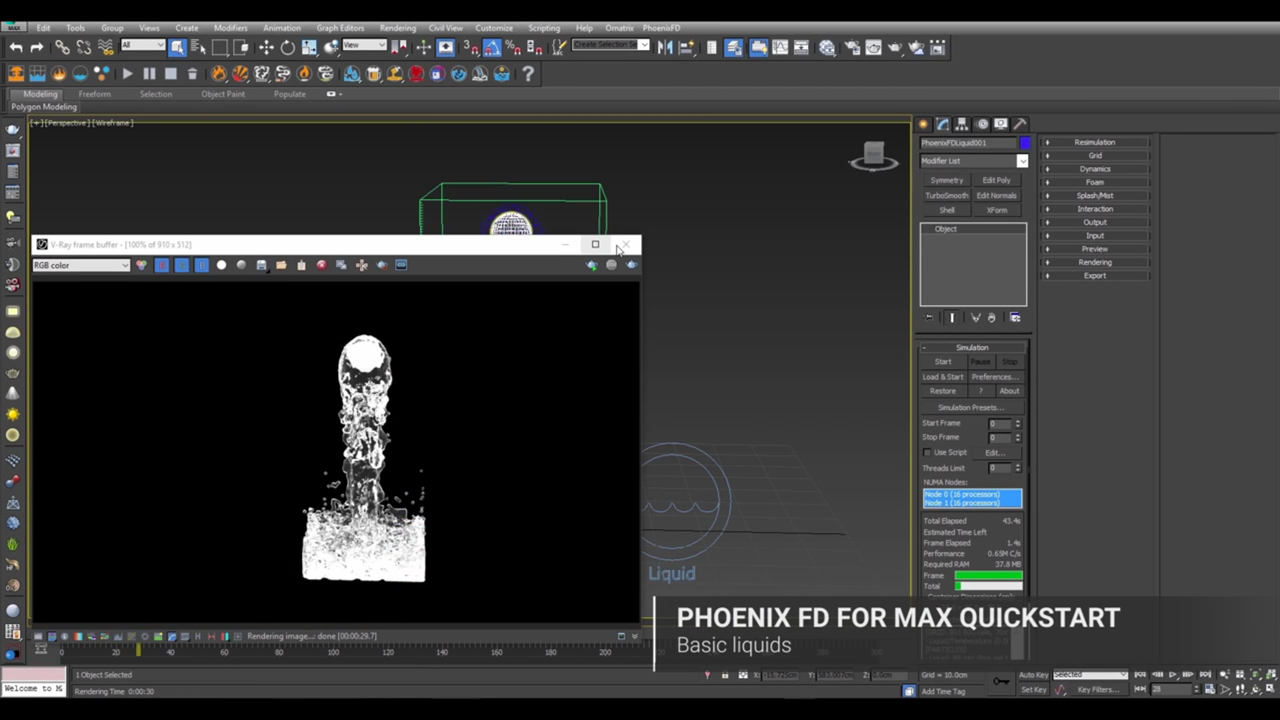Activate the Select Object tool

pyautogui.click(x=177, y=47)
